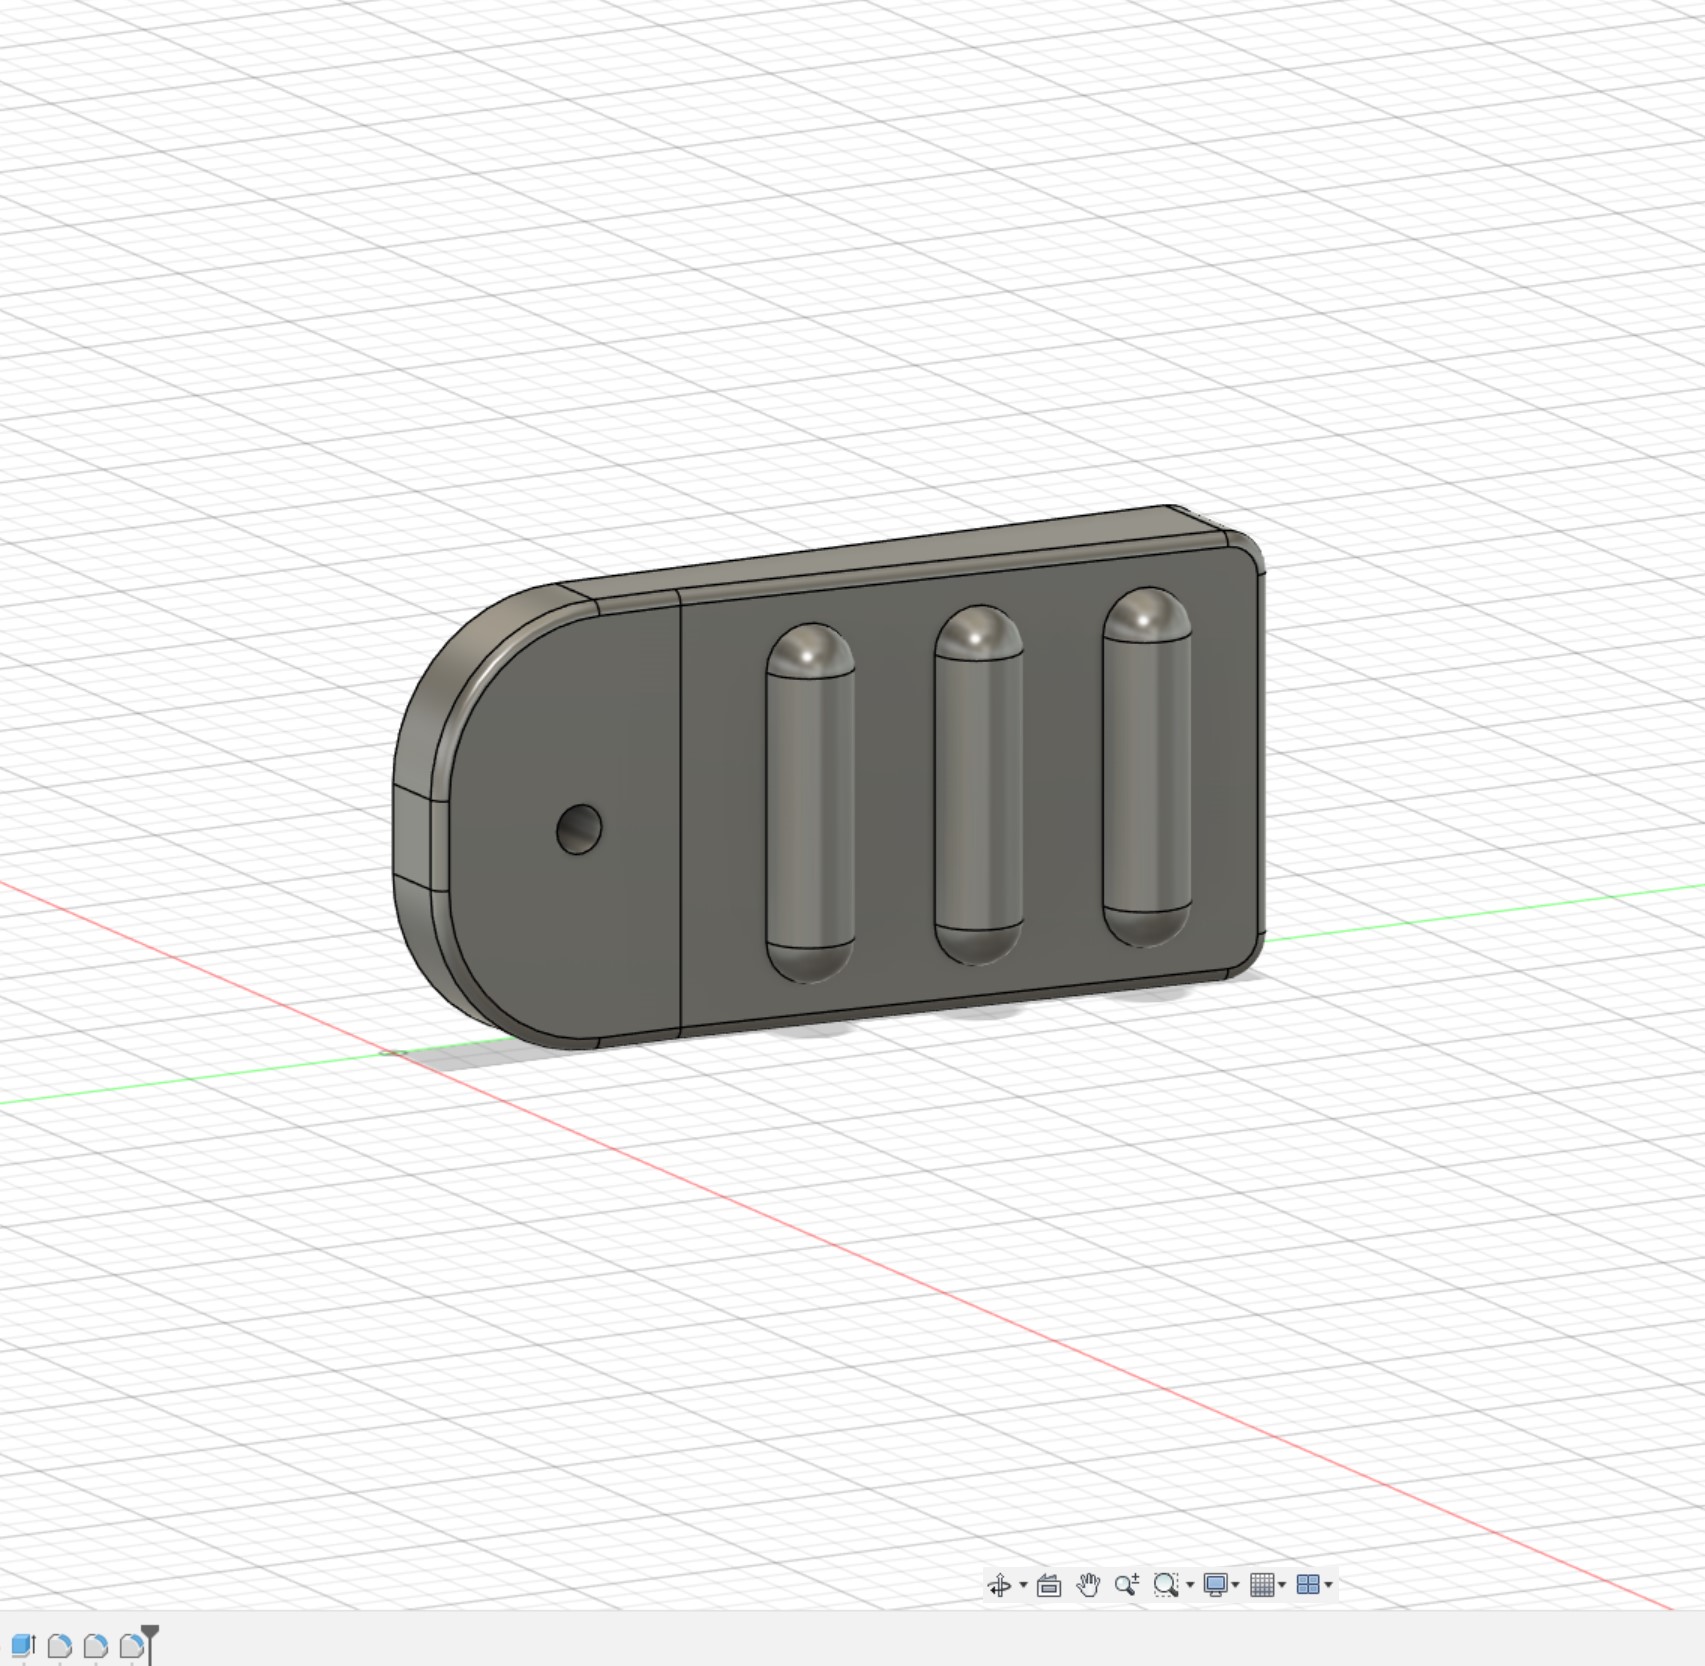Select the Orbit tool in the navigation bar
Screen dimensions: 1705x1666
point(998,1586)
